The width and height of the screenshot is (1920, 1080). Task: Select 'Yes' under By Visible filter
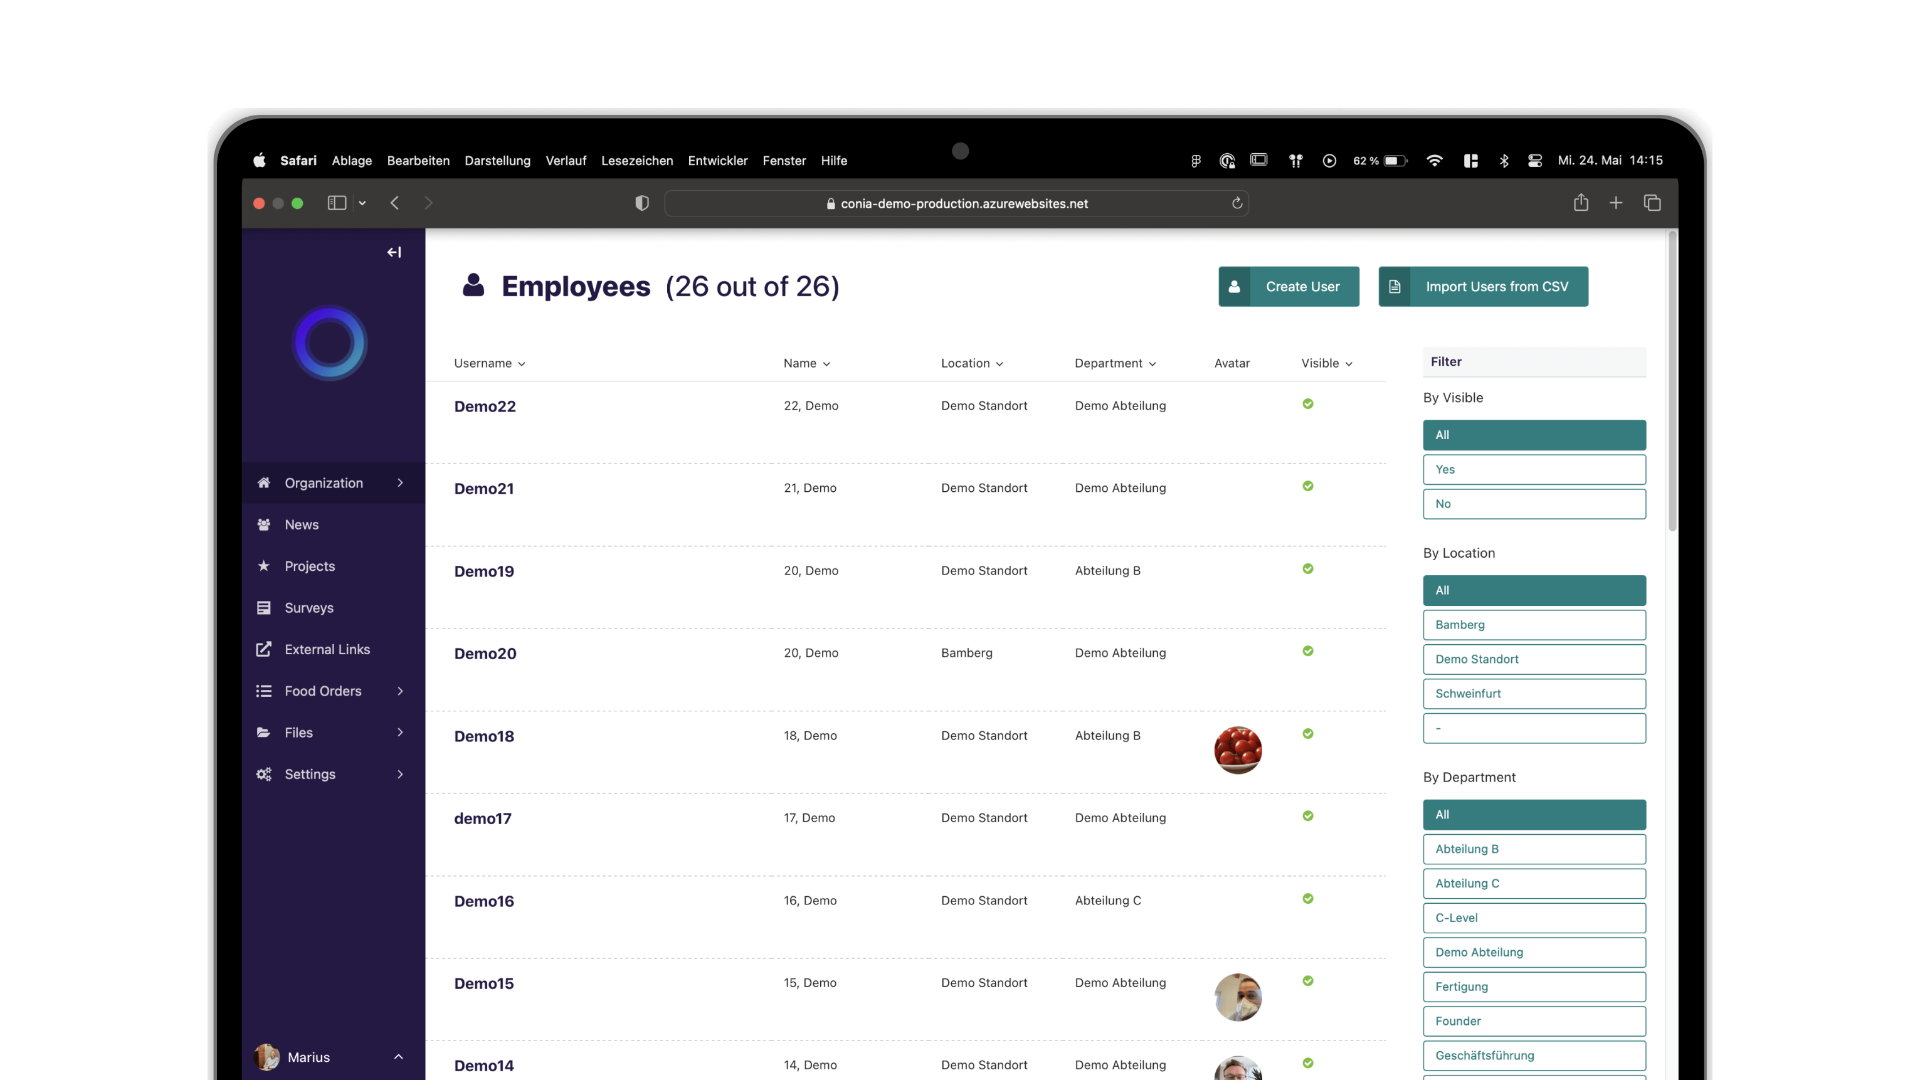1534,470
